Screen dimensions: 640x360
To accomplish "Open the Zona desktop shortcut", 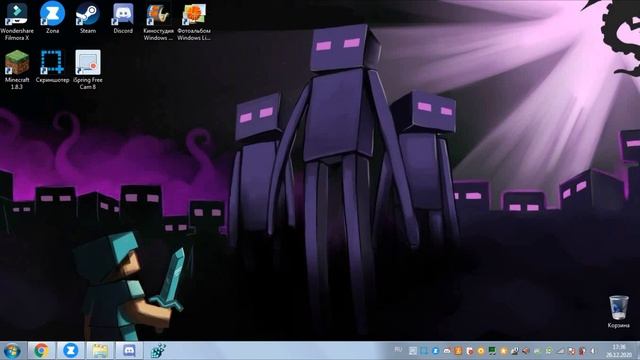I will 52,18.
